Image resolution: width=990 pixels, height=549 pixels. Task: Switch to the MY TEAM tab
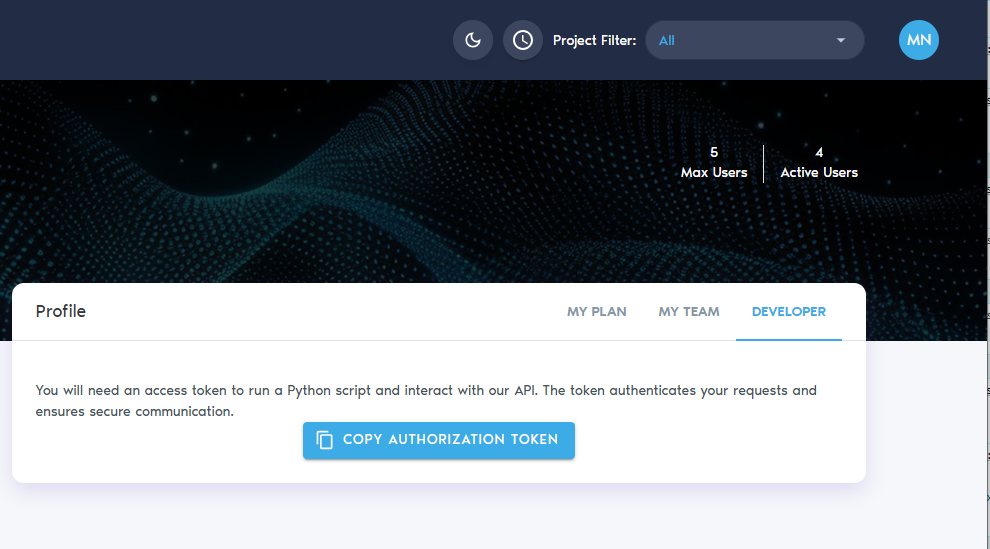(x=689, y=312)
